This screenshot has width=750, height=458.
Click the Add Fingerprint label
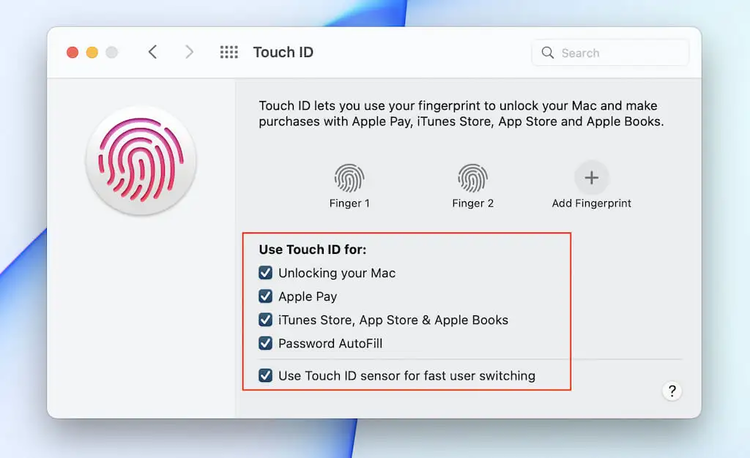click(x=592, y=203)
